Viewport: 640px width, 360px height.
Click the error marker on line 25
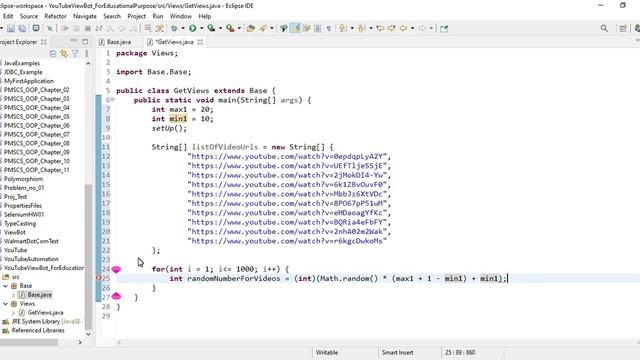98,278
